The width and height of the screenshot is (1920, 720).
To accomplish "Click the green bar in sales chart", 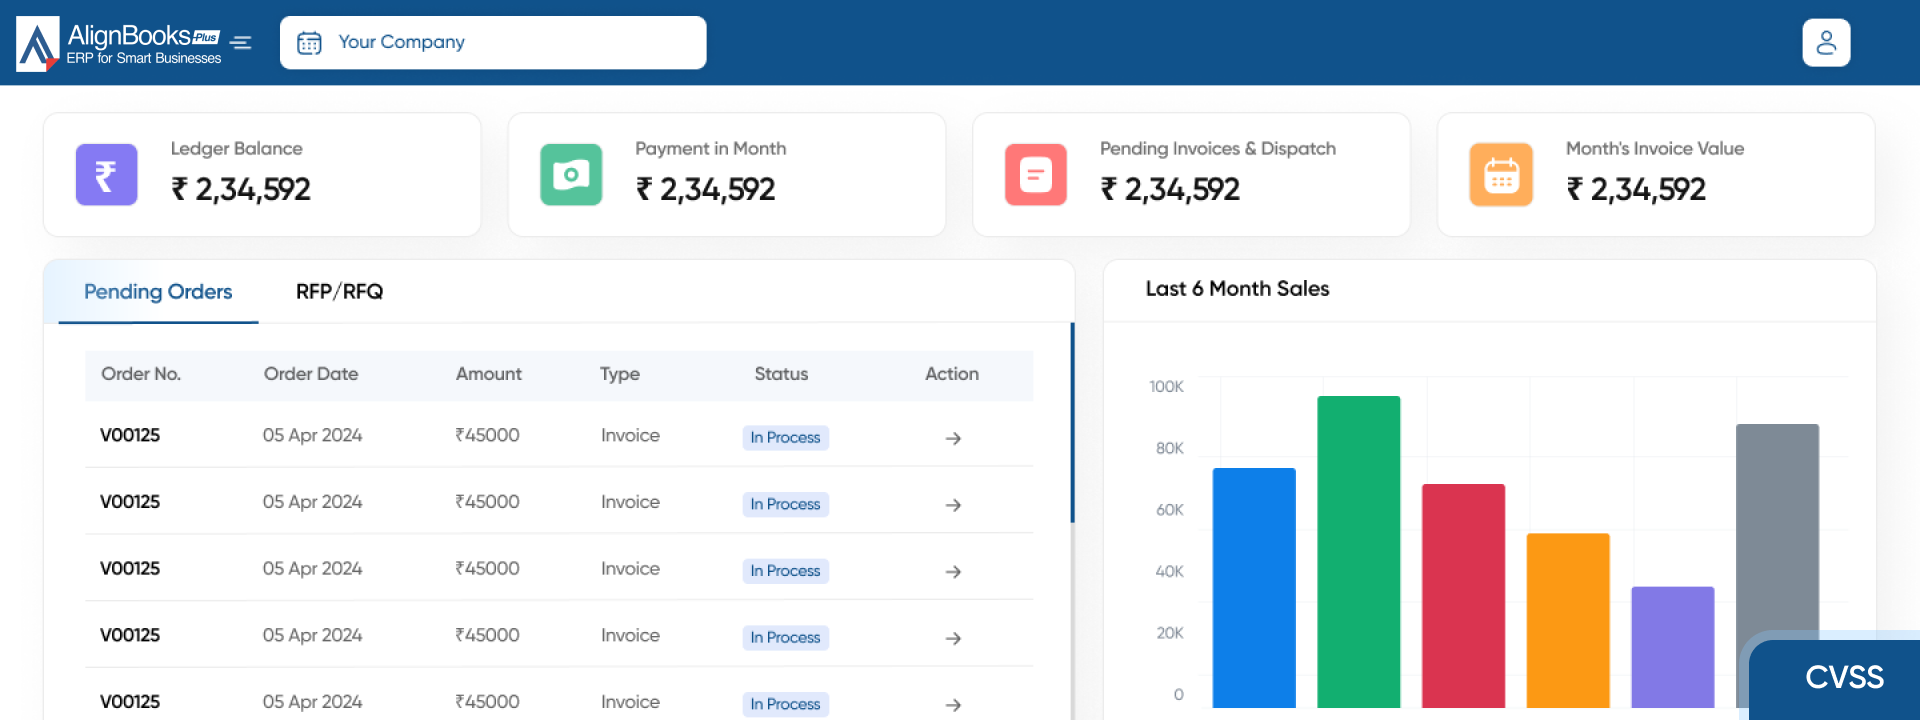I will point(1359,552).
